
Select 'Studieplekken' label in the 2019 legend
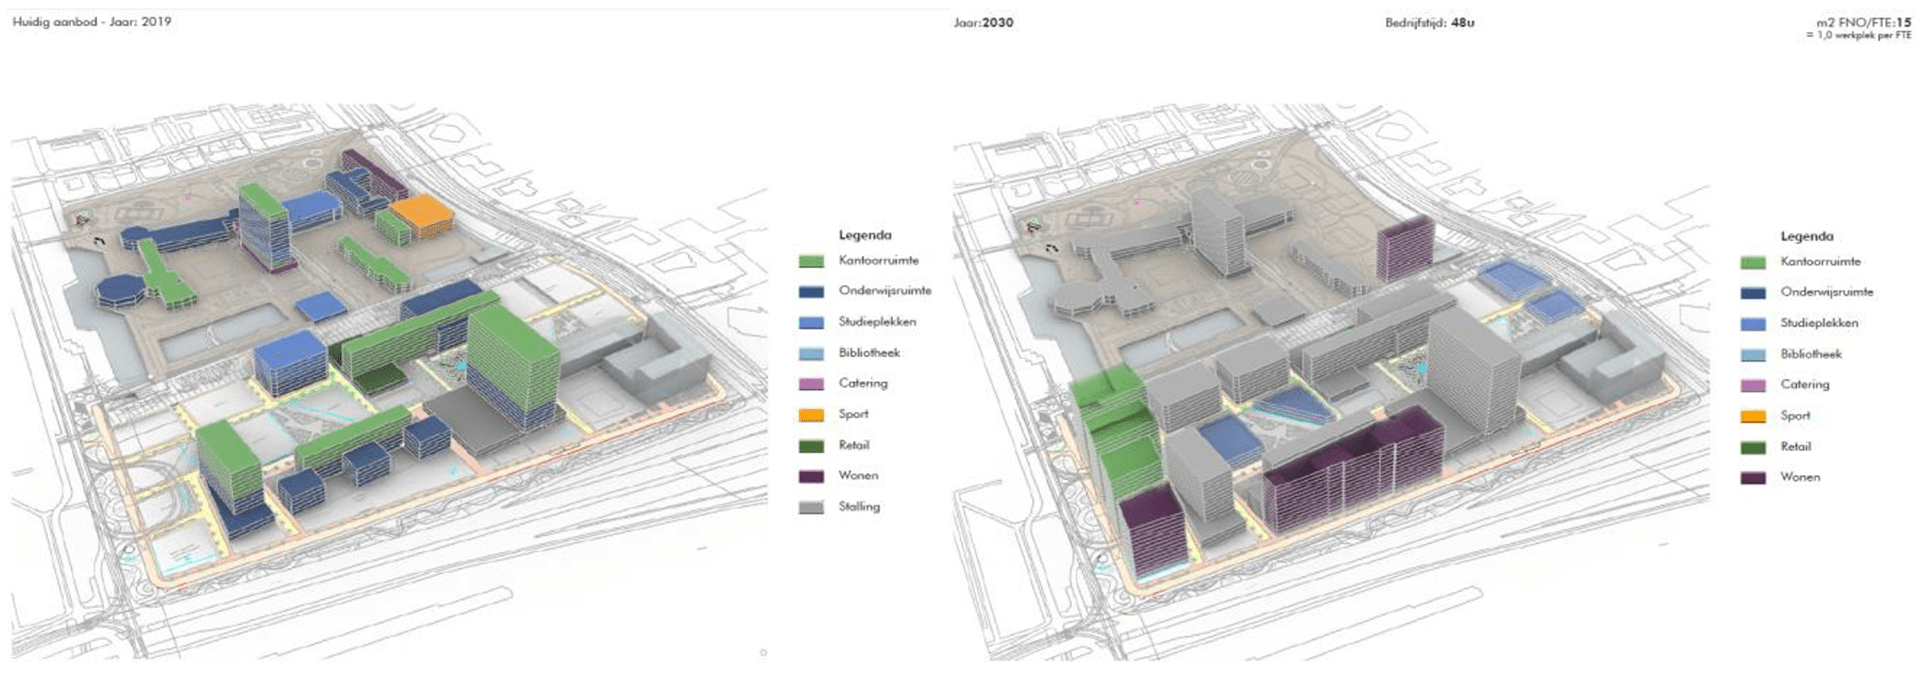(x=877, y=322)
